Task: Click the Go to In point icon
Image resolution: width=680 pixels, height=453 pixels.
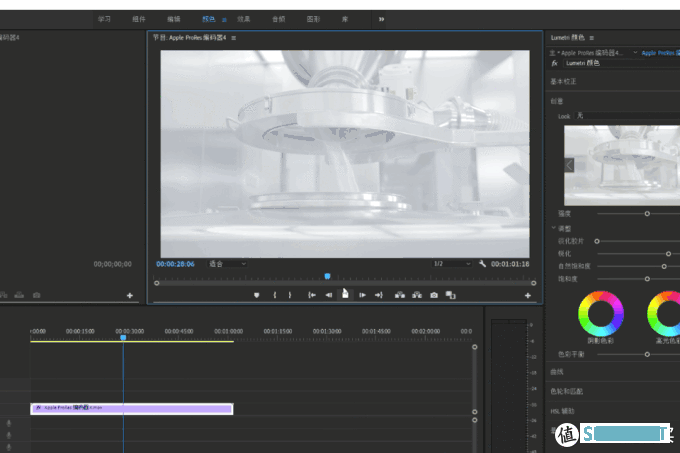Action: 312,295
